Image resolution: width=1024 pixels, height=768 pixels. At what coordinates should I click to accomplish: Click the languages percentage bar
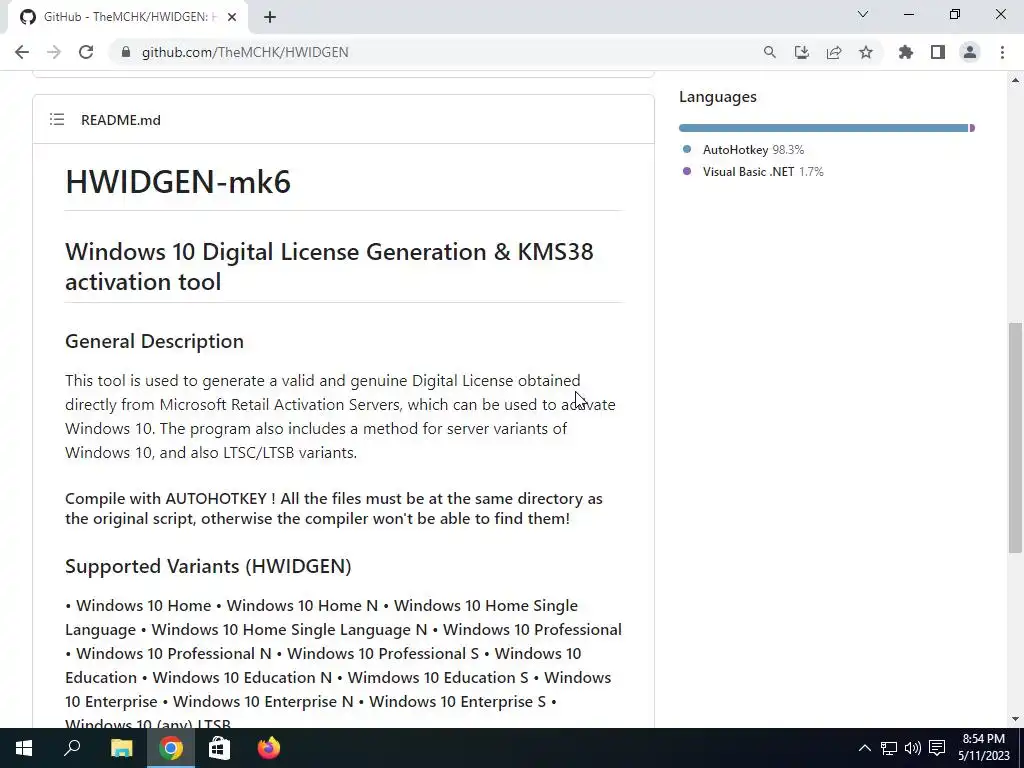click(x=827, y=128)
